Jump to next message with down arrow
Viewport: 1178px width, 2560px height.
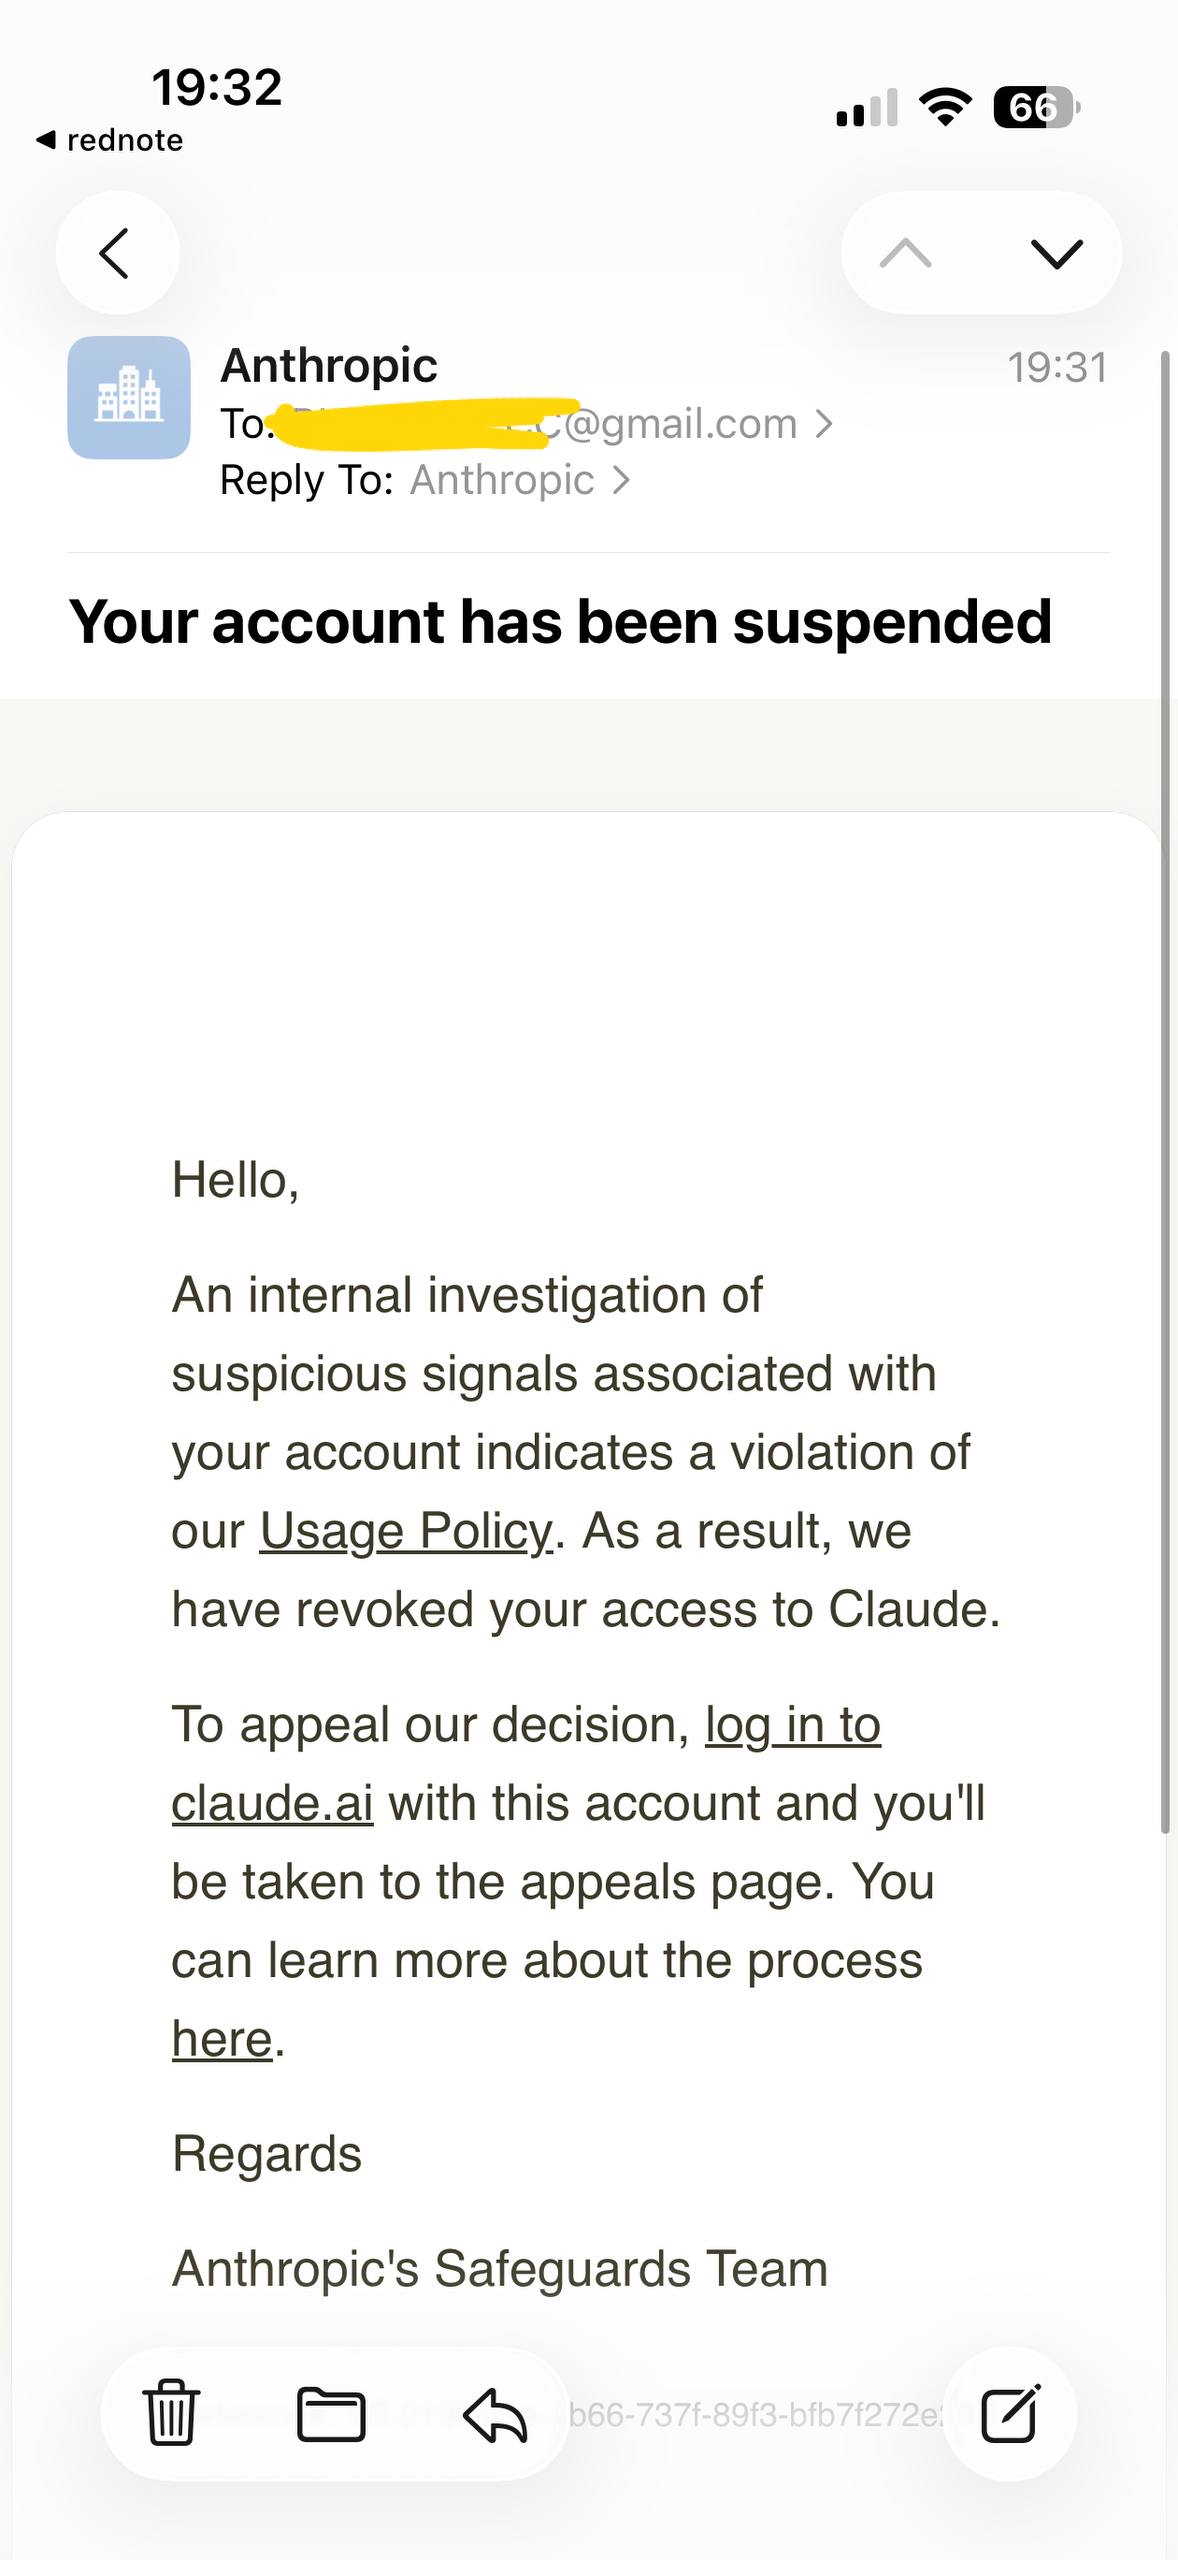1056,253
